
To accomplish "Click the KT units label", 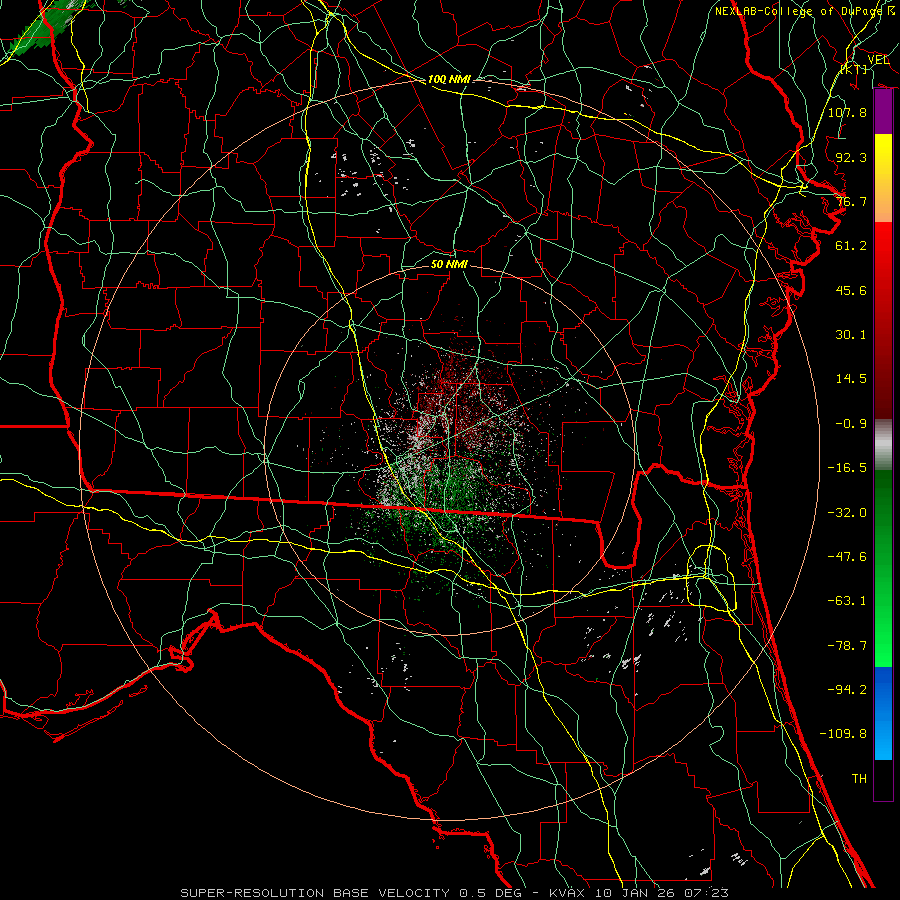I will [854, 69].
